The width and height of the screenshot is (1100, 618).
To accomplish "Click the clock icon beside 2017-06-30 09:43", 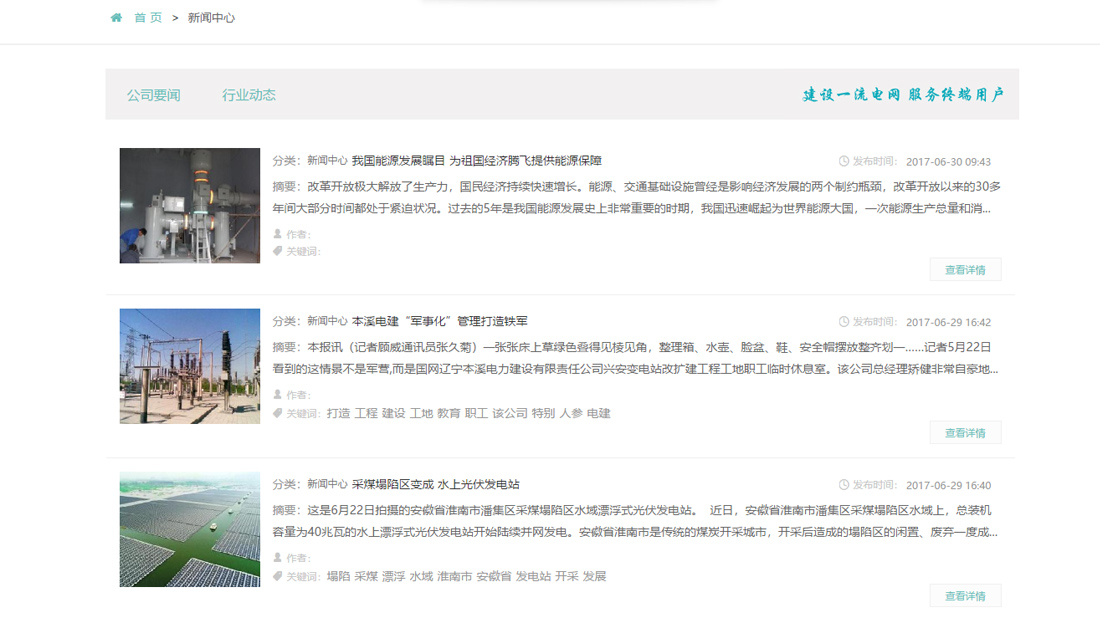I will (x=844, y=161).
